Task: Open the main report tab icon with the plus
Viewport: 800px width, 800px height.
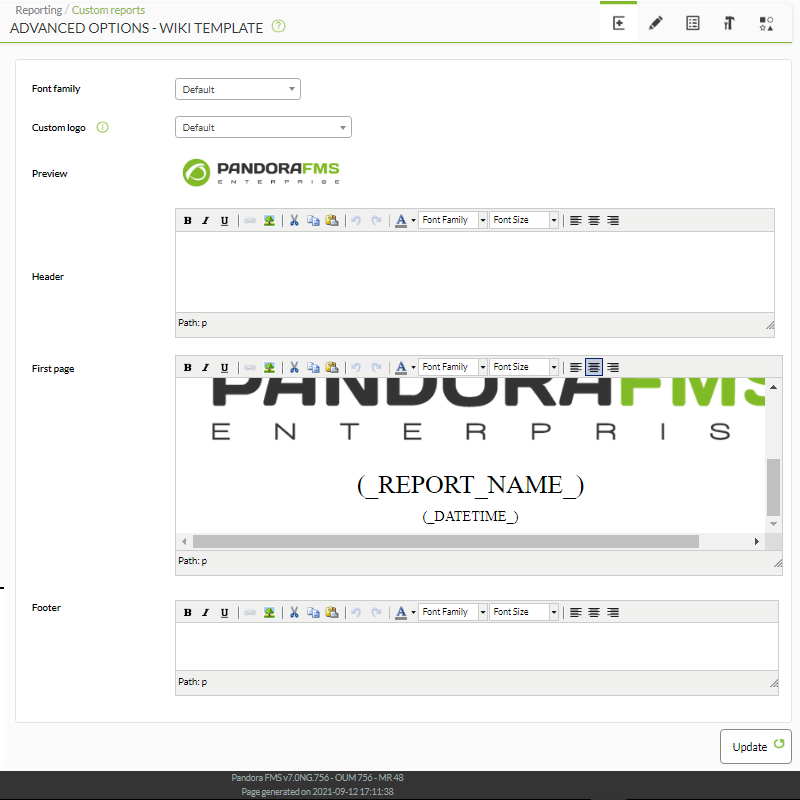Action: click(x=618, y=23)
